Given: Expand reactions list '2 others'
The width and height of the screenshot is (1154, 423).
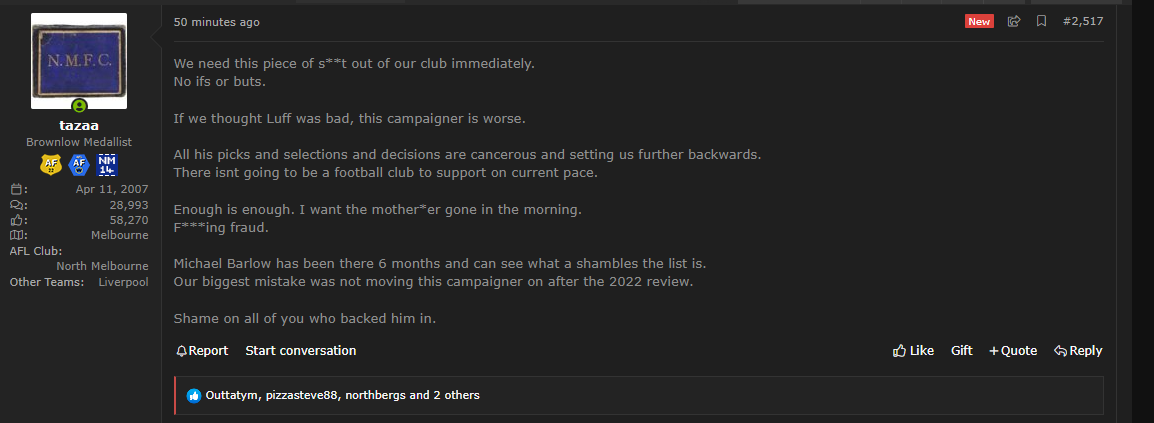Looking at the screenshot, I should click(456, 396).
